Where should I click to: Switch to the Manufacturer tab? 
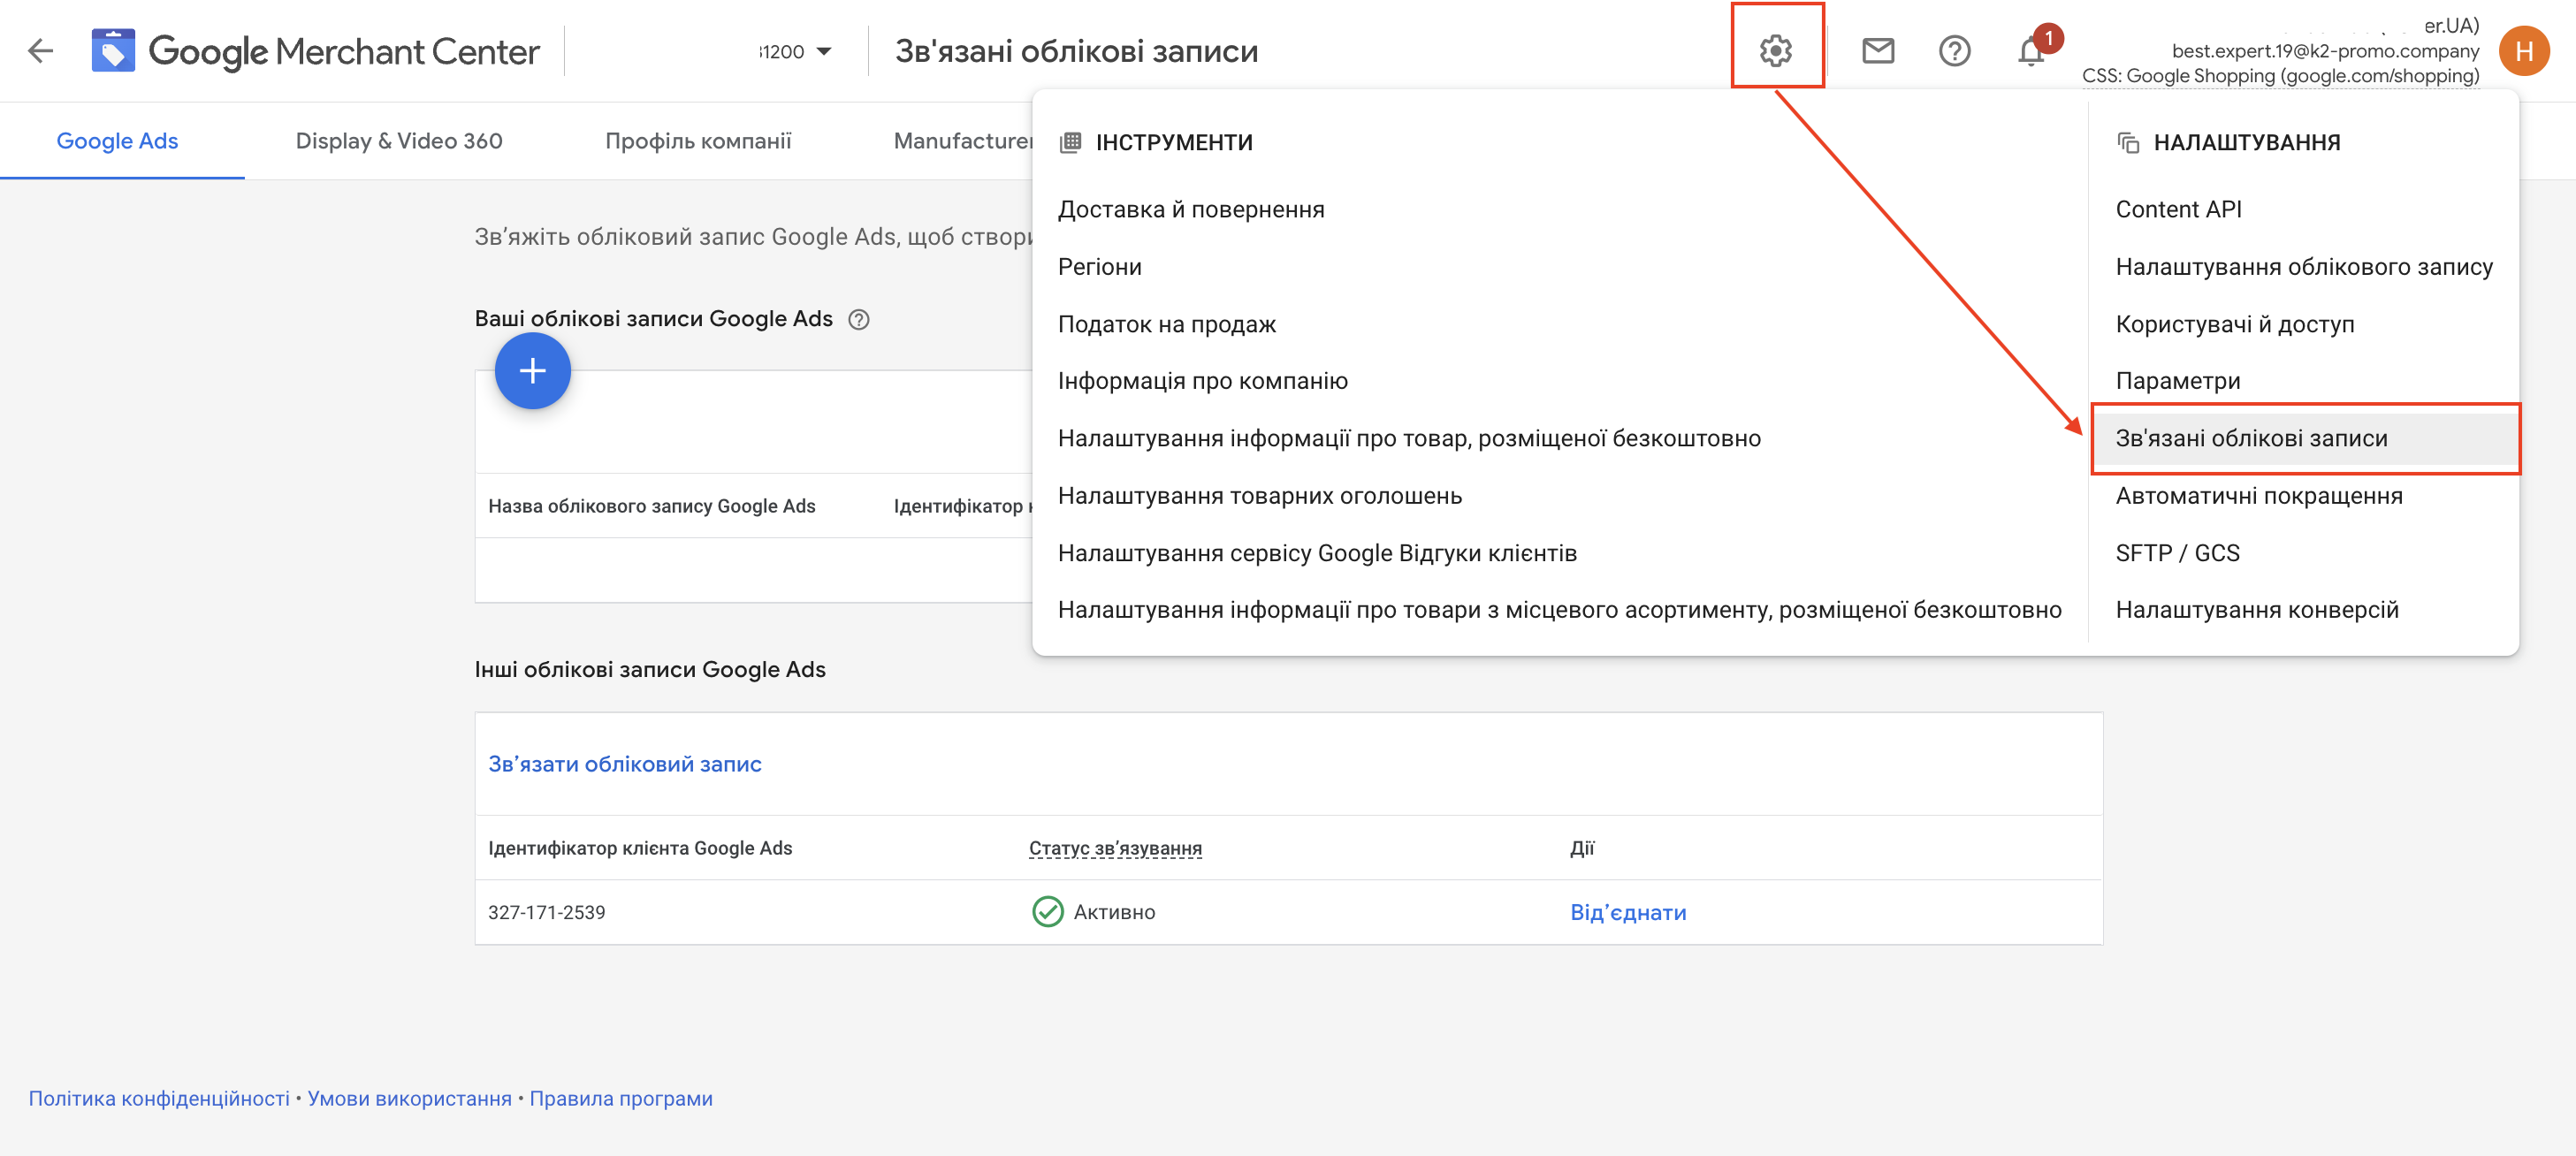coord(963,141)
